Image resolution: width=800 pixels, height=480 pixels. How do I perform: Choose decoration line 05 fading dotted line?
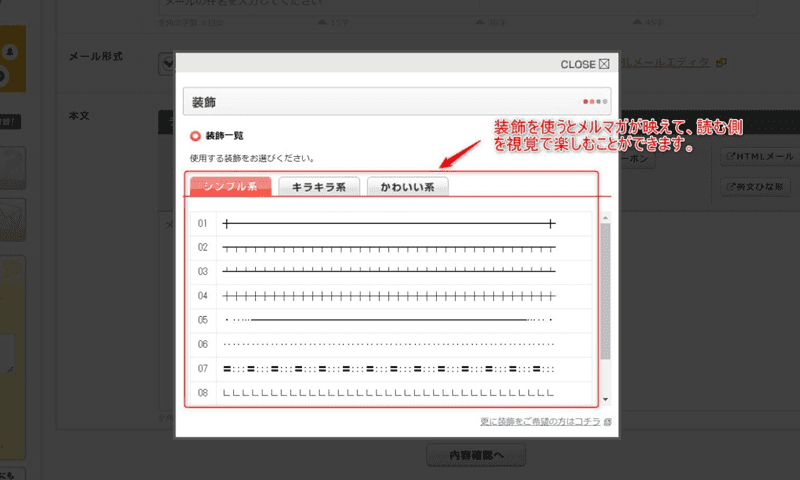pyautogui.click(x=389, y=320)
